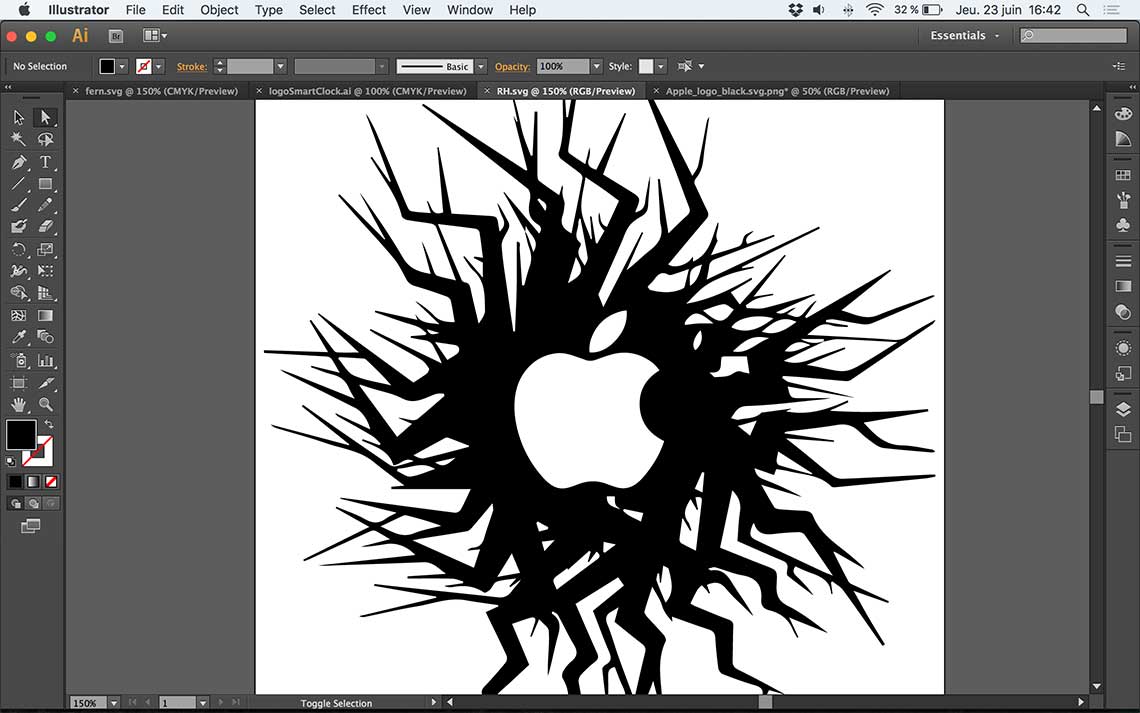Viewport: 1140px width, 713px height.
Task: Select the Rotate tool
Action: (x=19, y=249)
